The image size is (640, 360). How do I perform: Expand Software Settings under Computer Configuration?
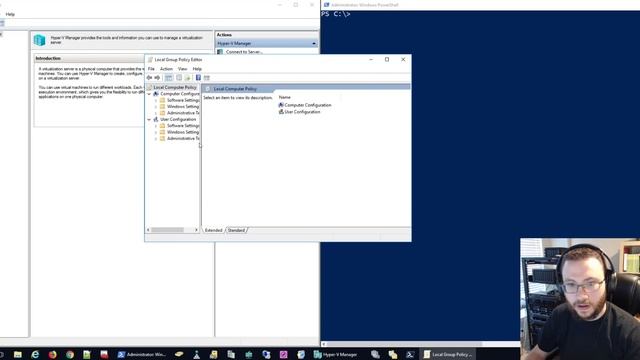tap(156, 100)
